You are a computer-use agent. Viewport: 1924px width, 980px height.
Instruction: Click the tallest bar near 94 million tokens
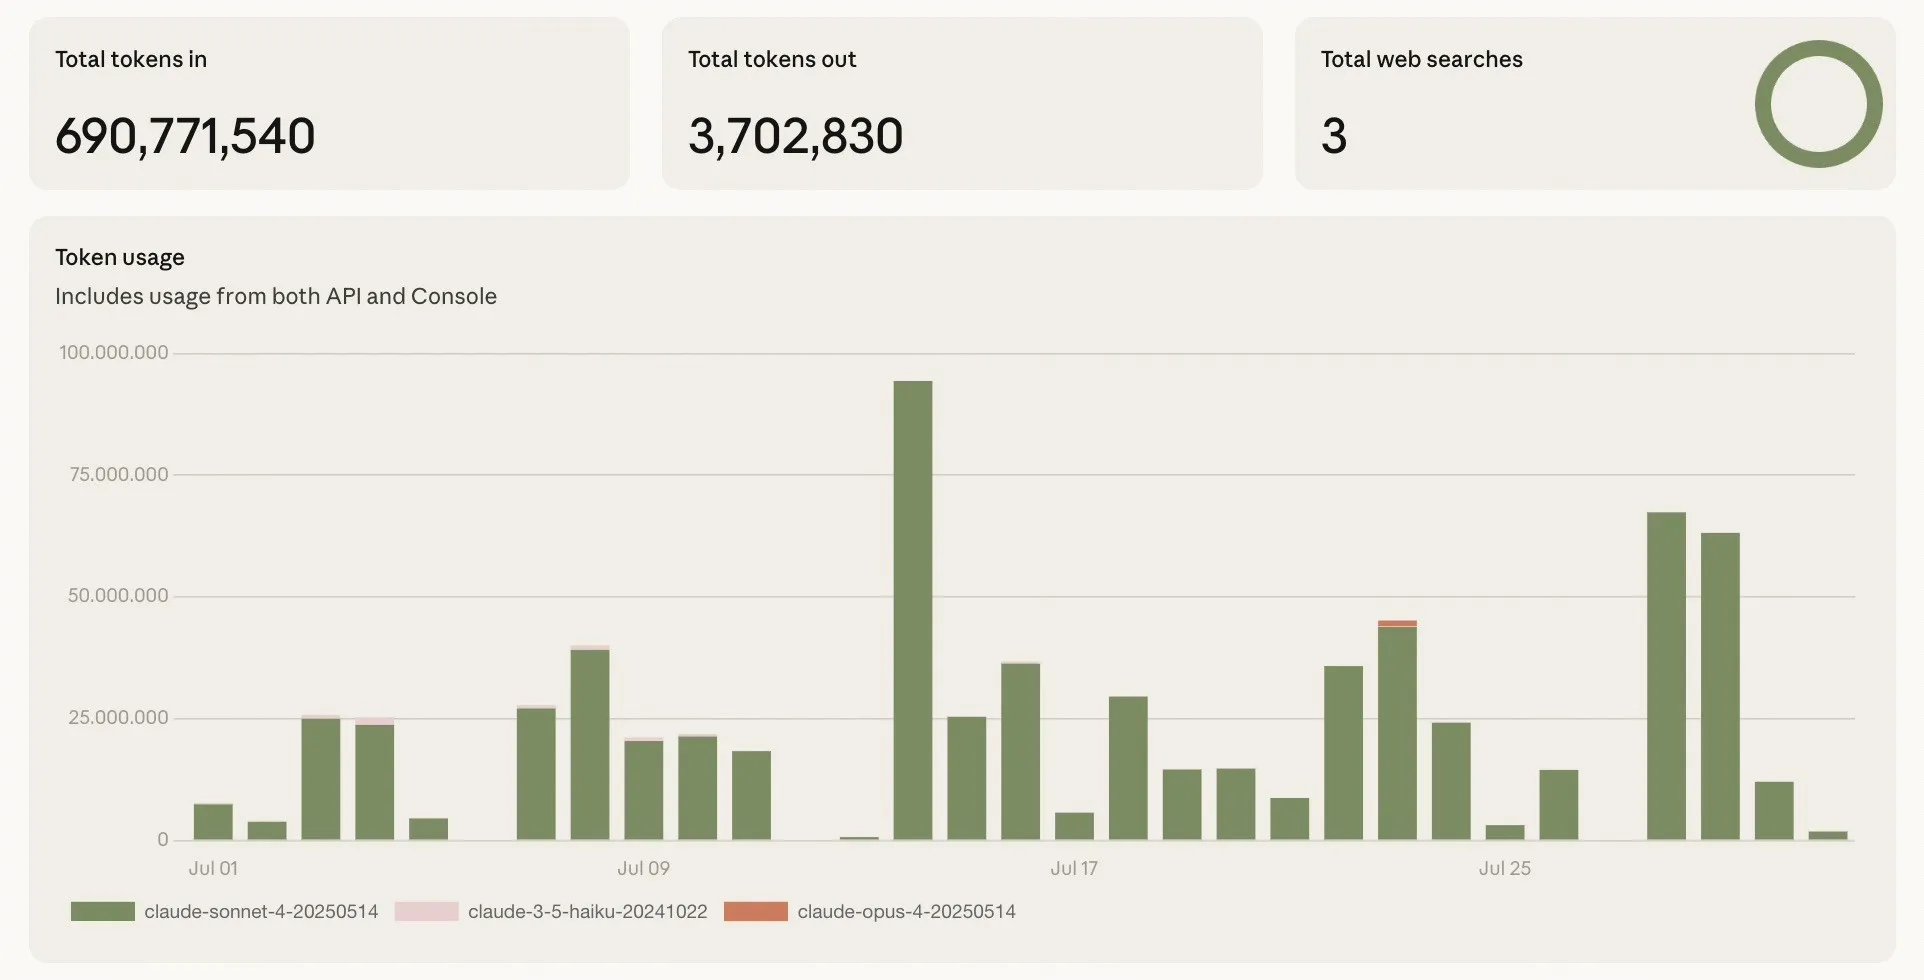click(913, 610)
